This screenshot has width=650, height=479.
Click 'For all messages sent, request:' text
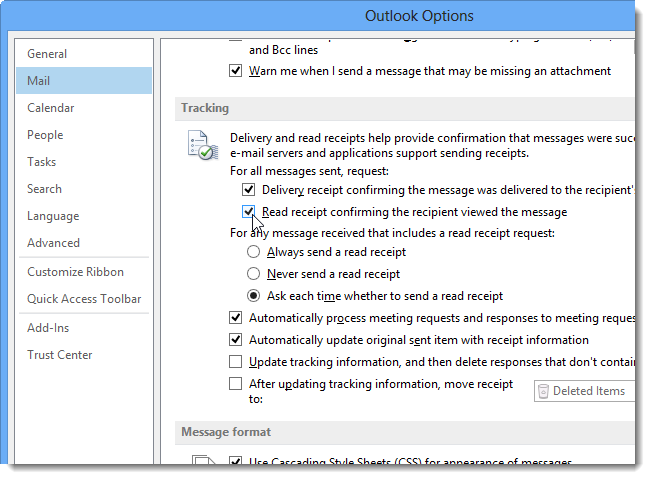(309, 171)
